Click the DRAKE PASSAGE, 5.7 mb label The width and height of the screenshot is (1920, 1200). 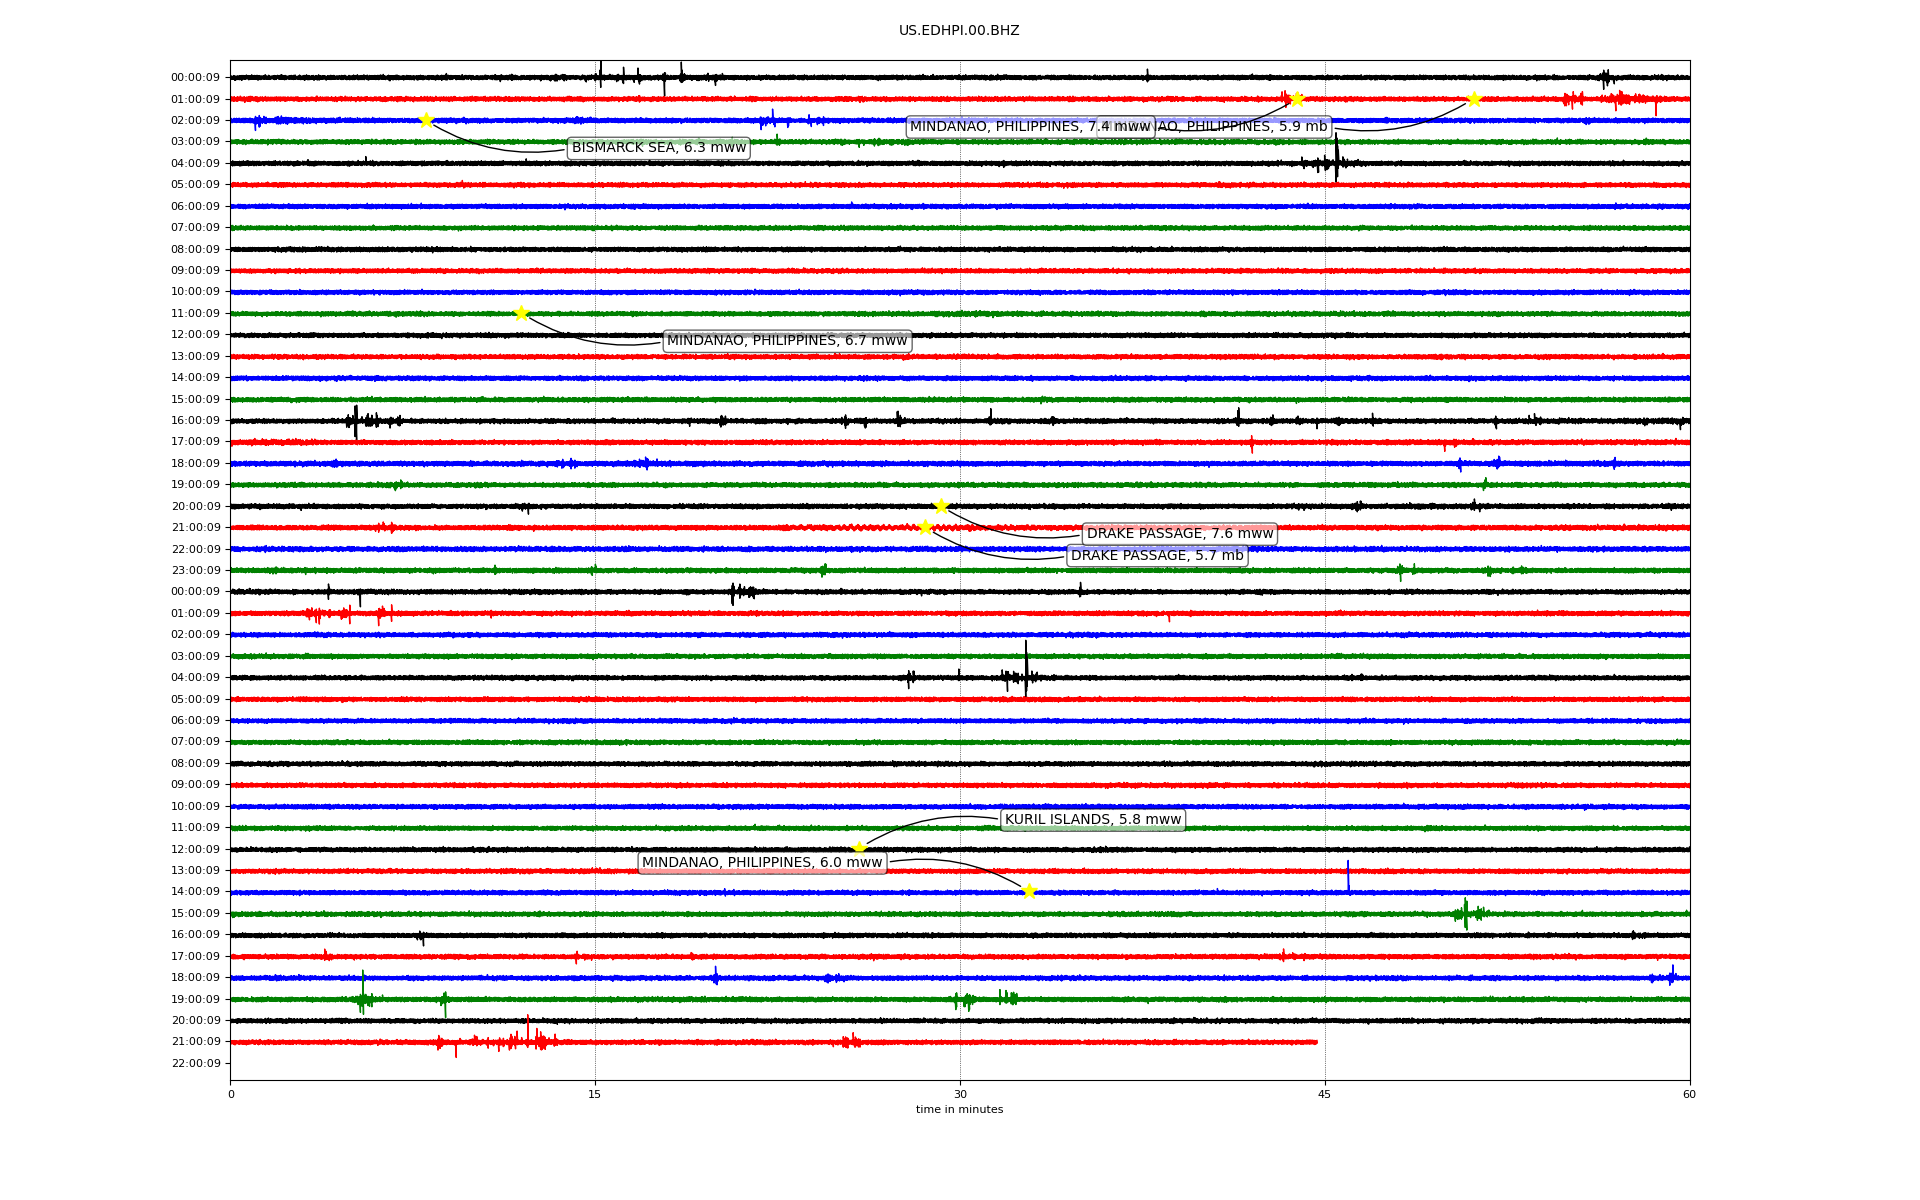tap(1156, 556)
